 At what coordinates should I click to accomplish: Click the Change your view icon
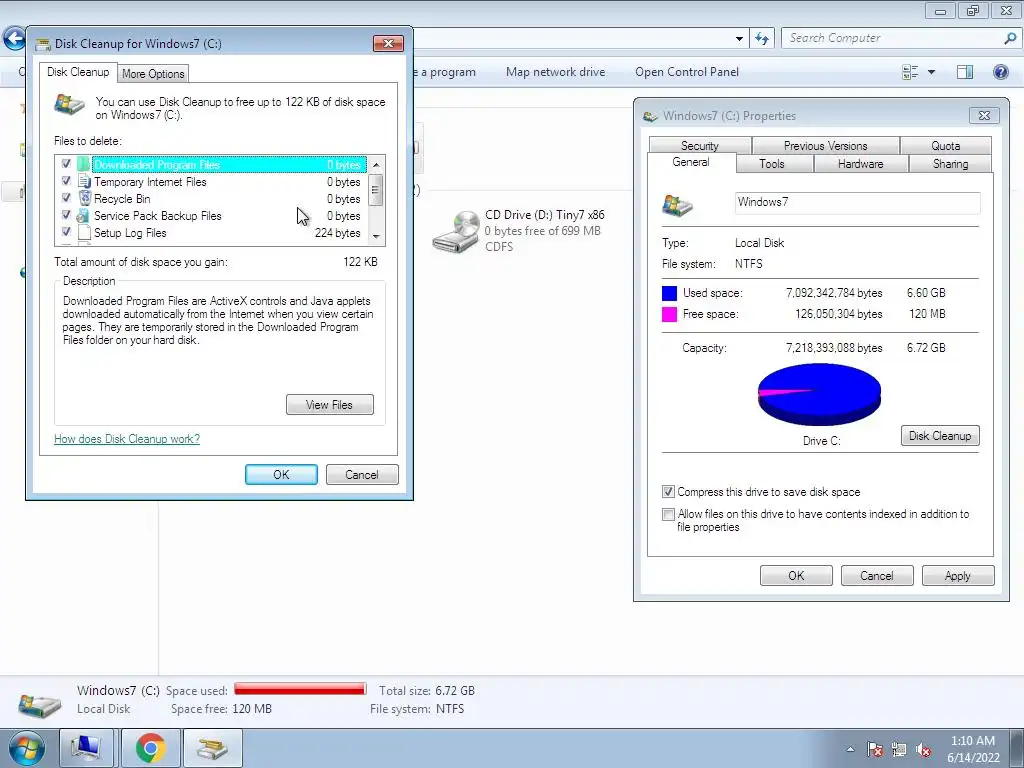(910, 72)
